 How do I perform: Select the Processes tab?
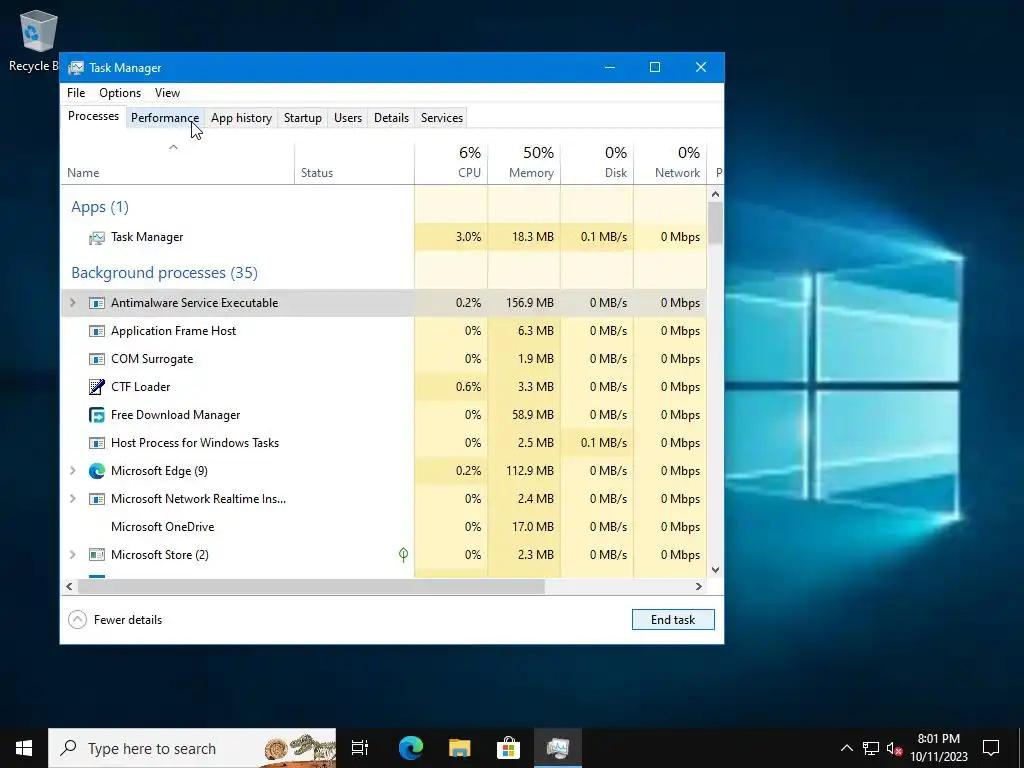click(x=93, y=116)
